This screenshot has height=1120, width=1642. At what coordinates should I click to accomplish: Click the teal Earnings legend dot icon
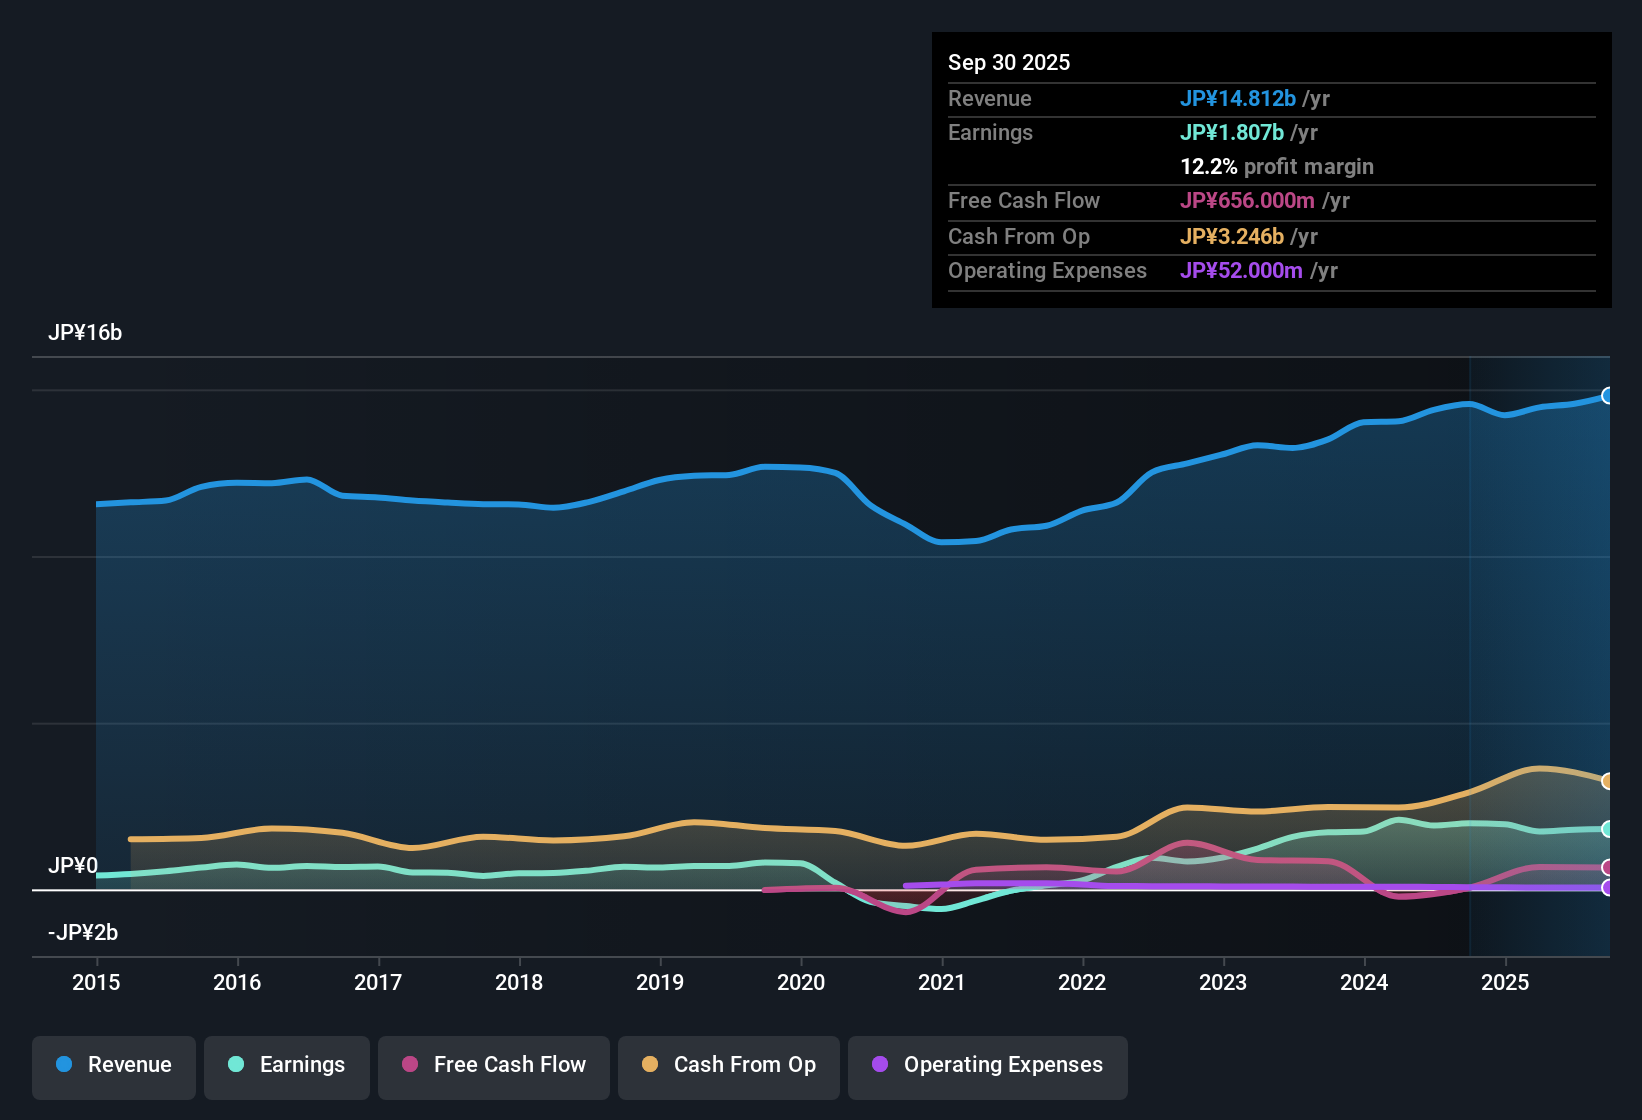click(236, 1065)
